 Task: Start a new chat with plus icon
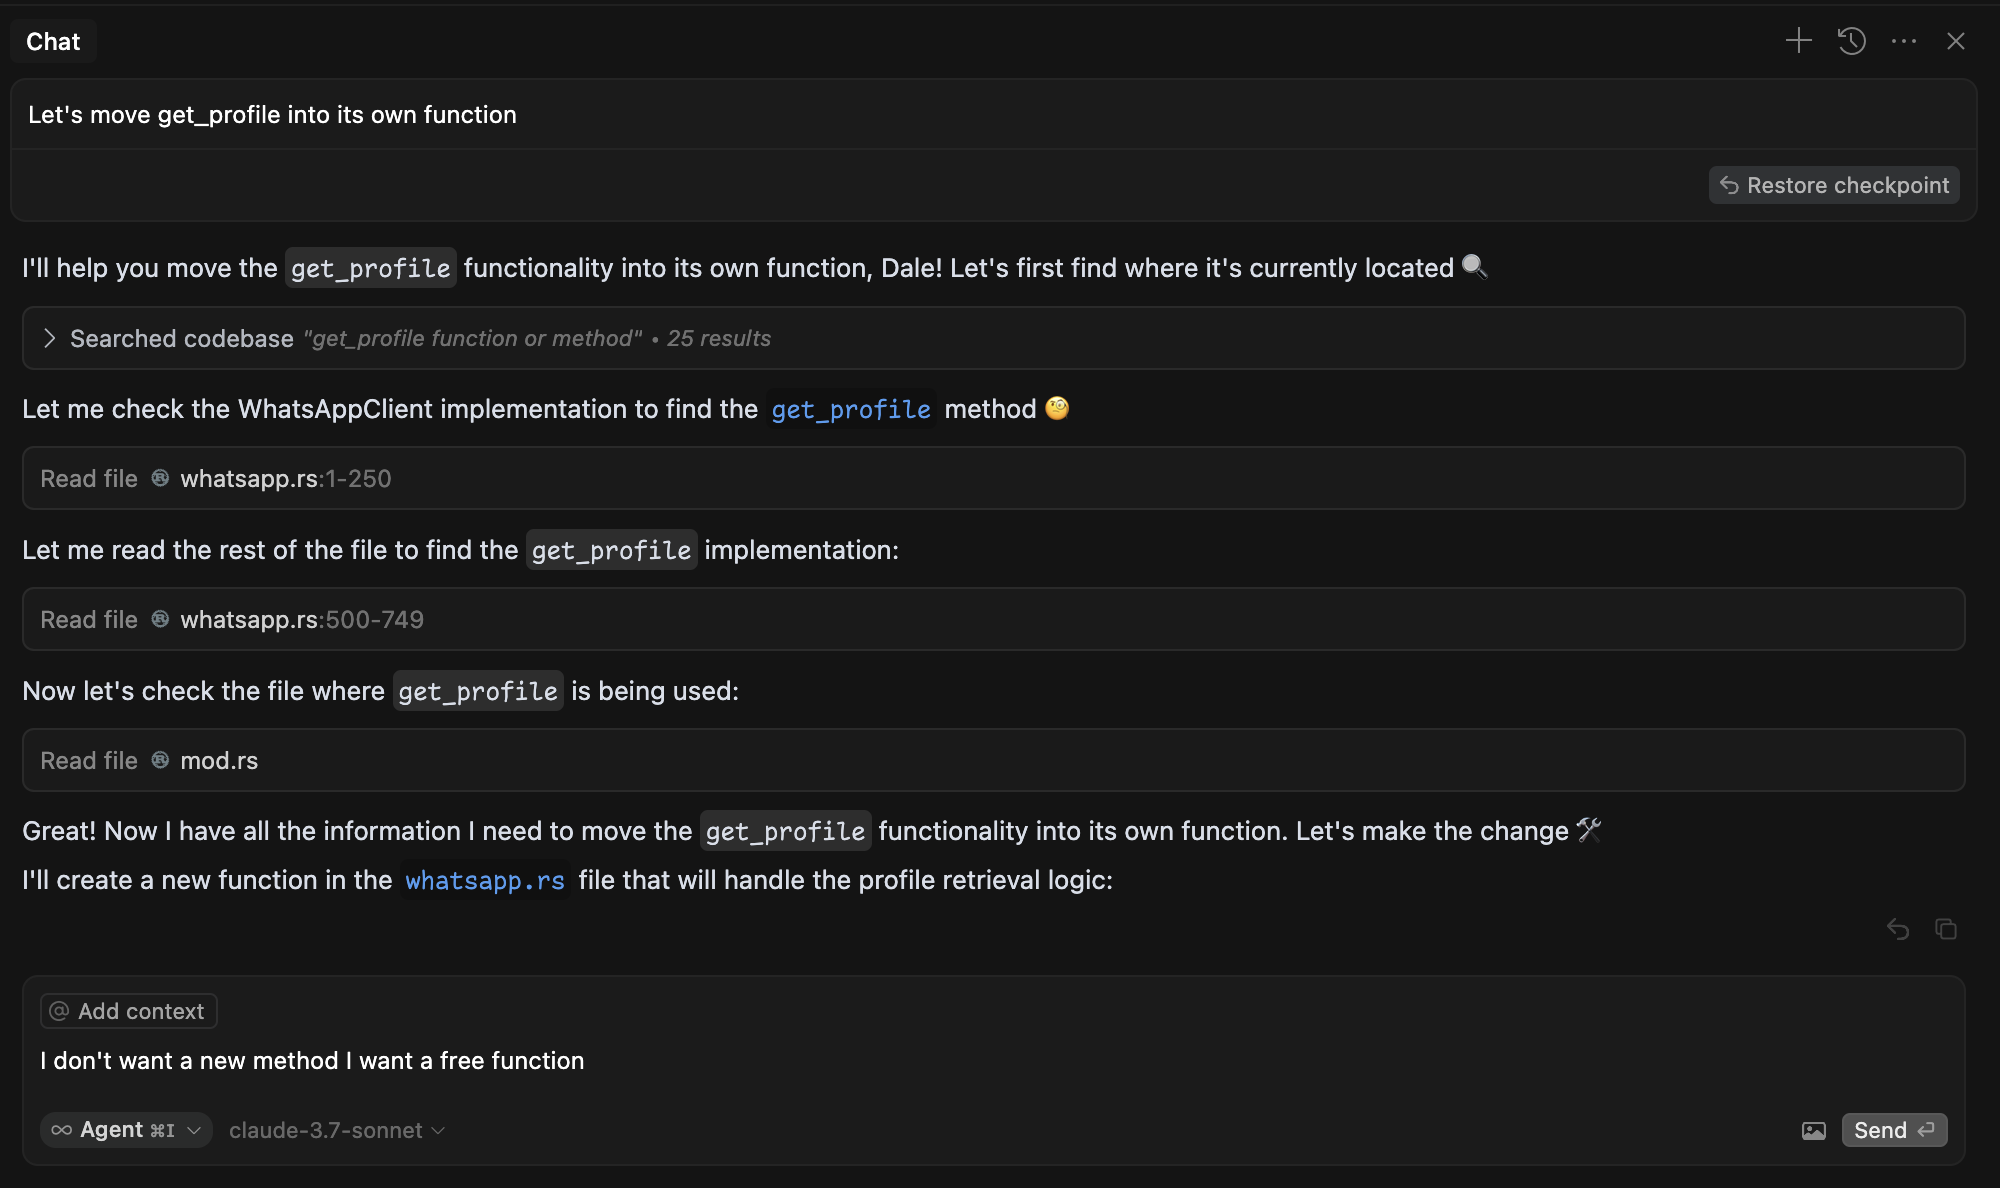click(x=1798, y=41)
